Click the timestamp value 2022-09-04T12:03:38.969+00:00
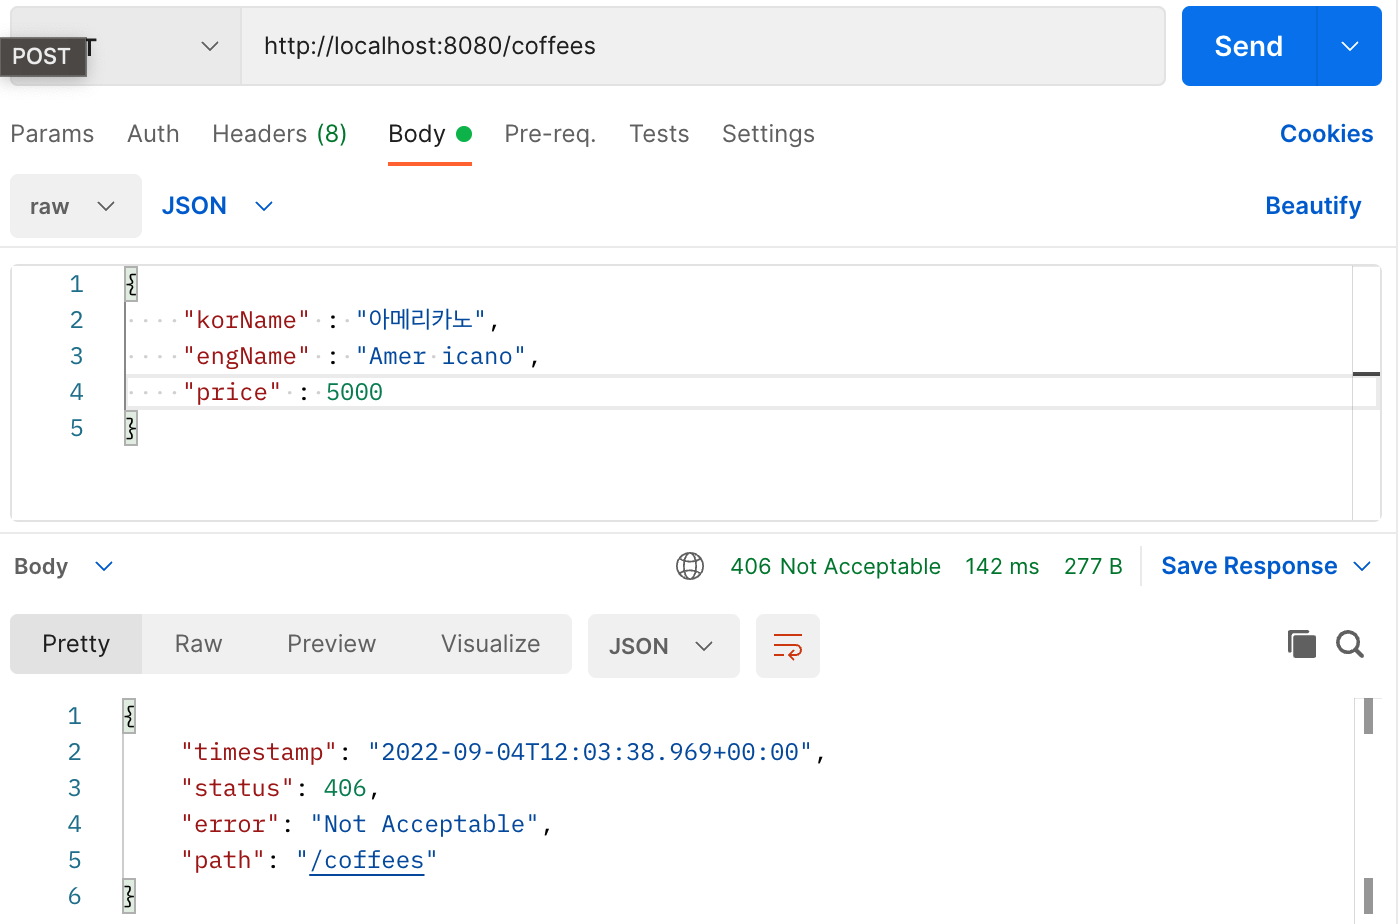The height and width of the screenshot is (924, 1400). (590, 752)
